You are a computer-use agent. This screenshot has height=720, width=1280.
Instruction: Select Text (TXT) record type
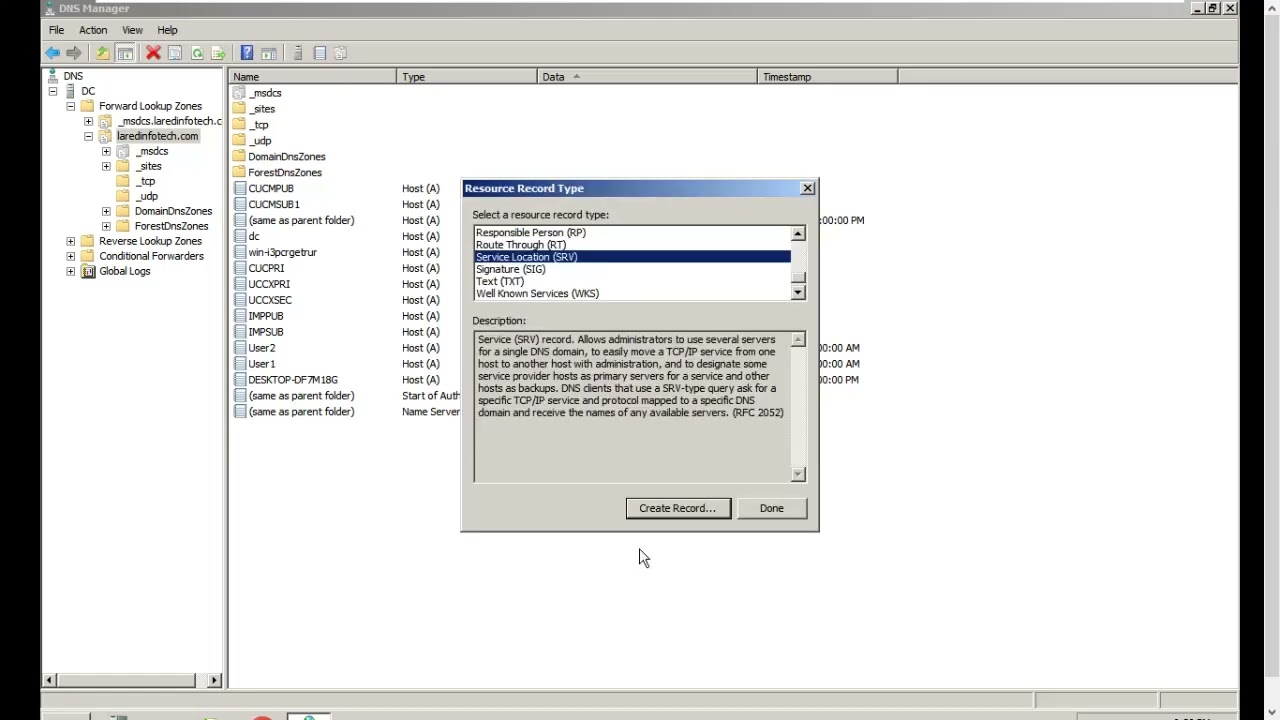(x=632, y=281)
